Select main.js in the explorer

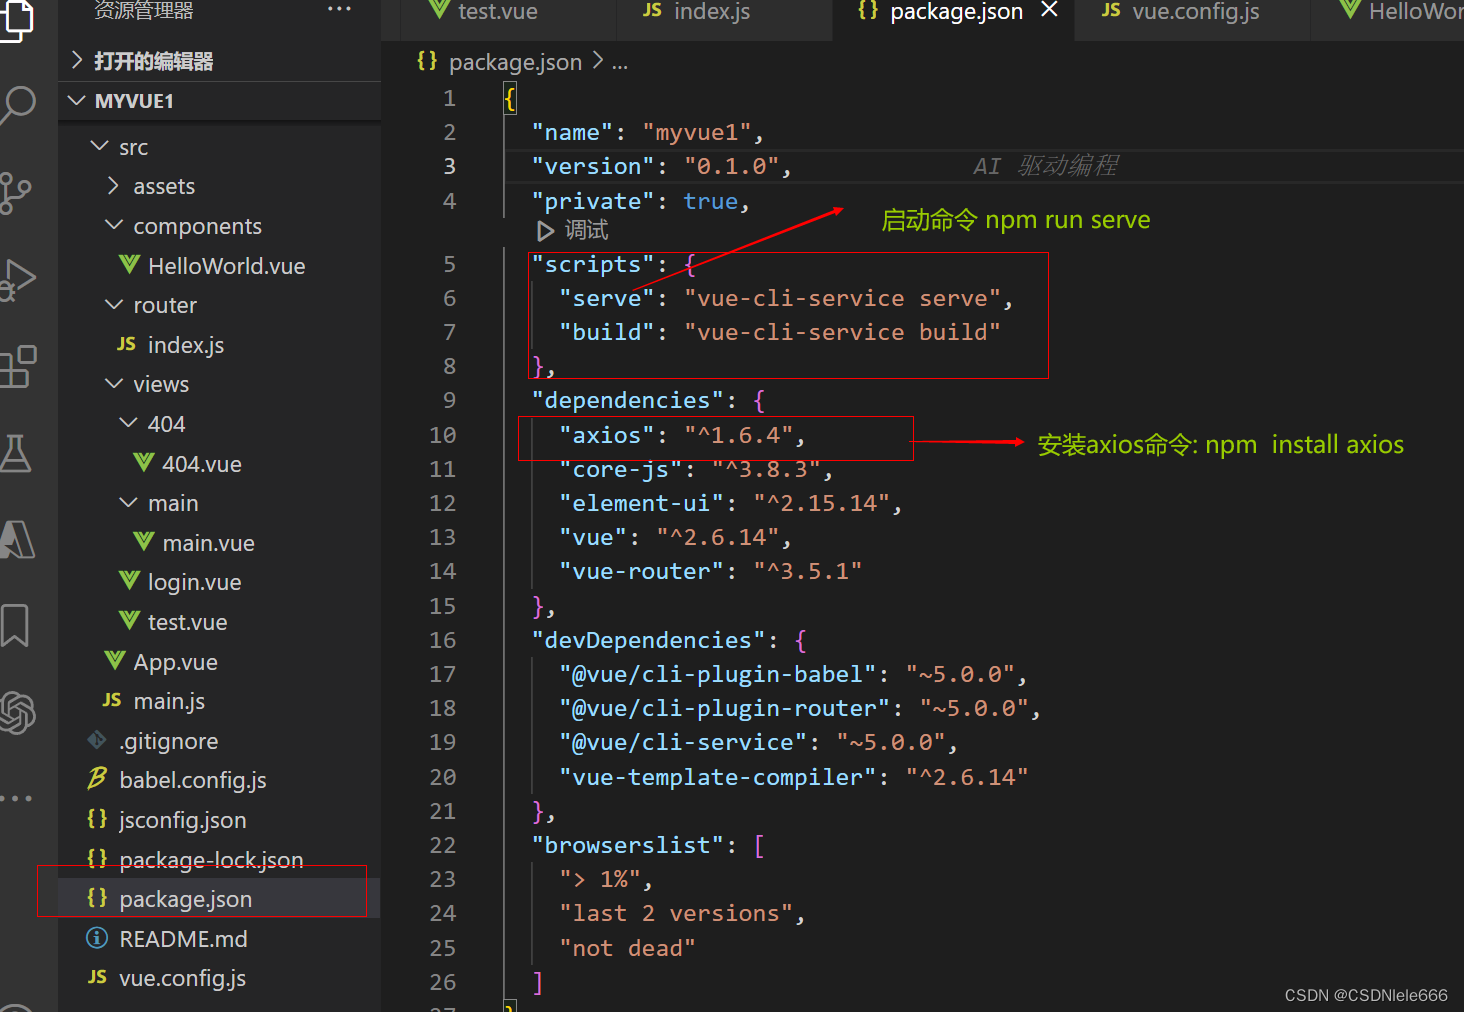(168, 700)
